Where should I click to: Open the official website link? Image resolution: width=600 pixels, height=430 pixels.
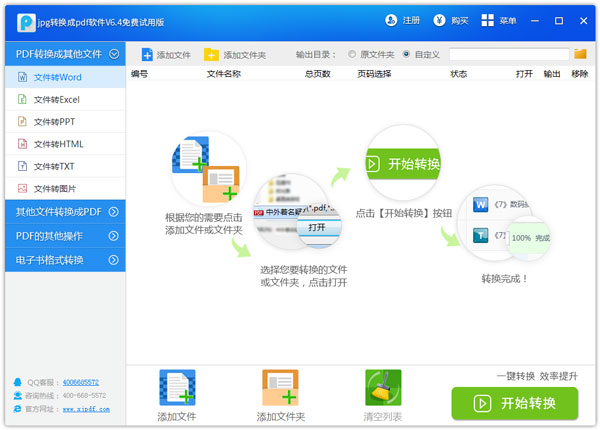[86, 409]
